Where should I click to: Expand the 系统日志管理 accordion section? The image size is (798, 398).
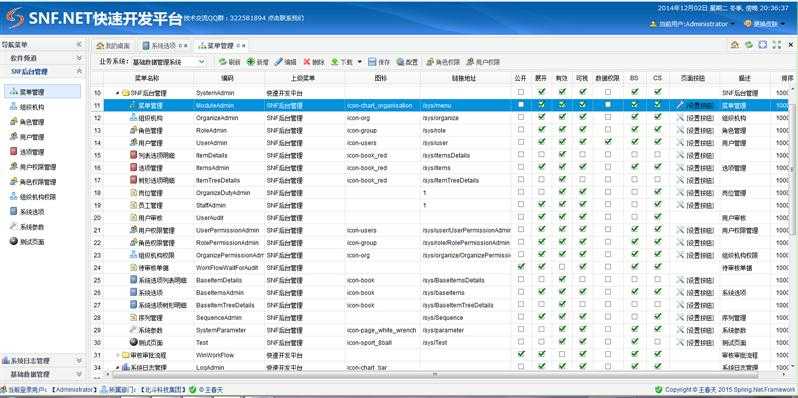pyautogui.click(x=79, y=360)
